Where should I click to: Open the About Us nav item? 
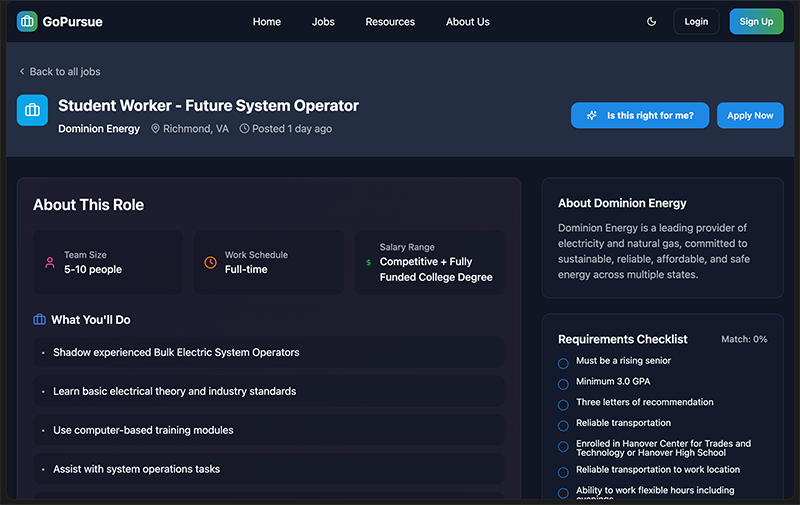pos(467,22)
